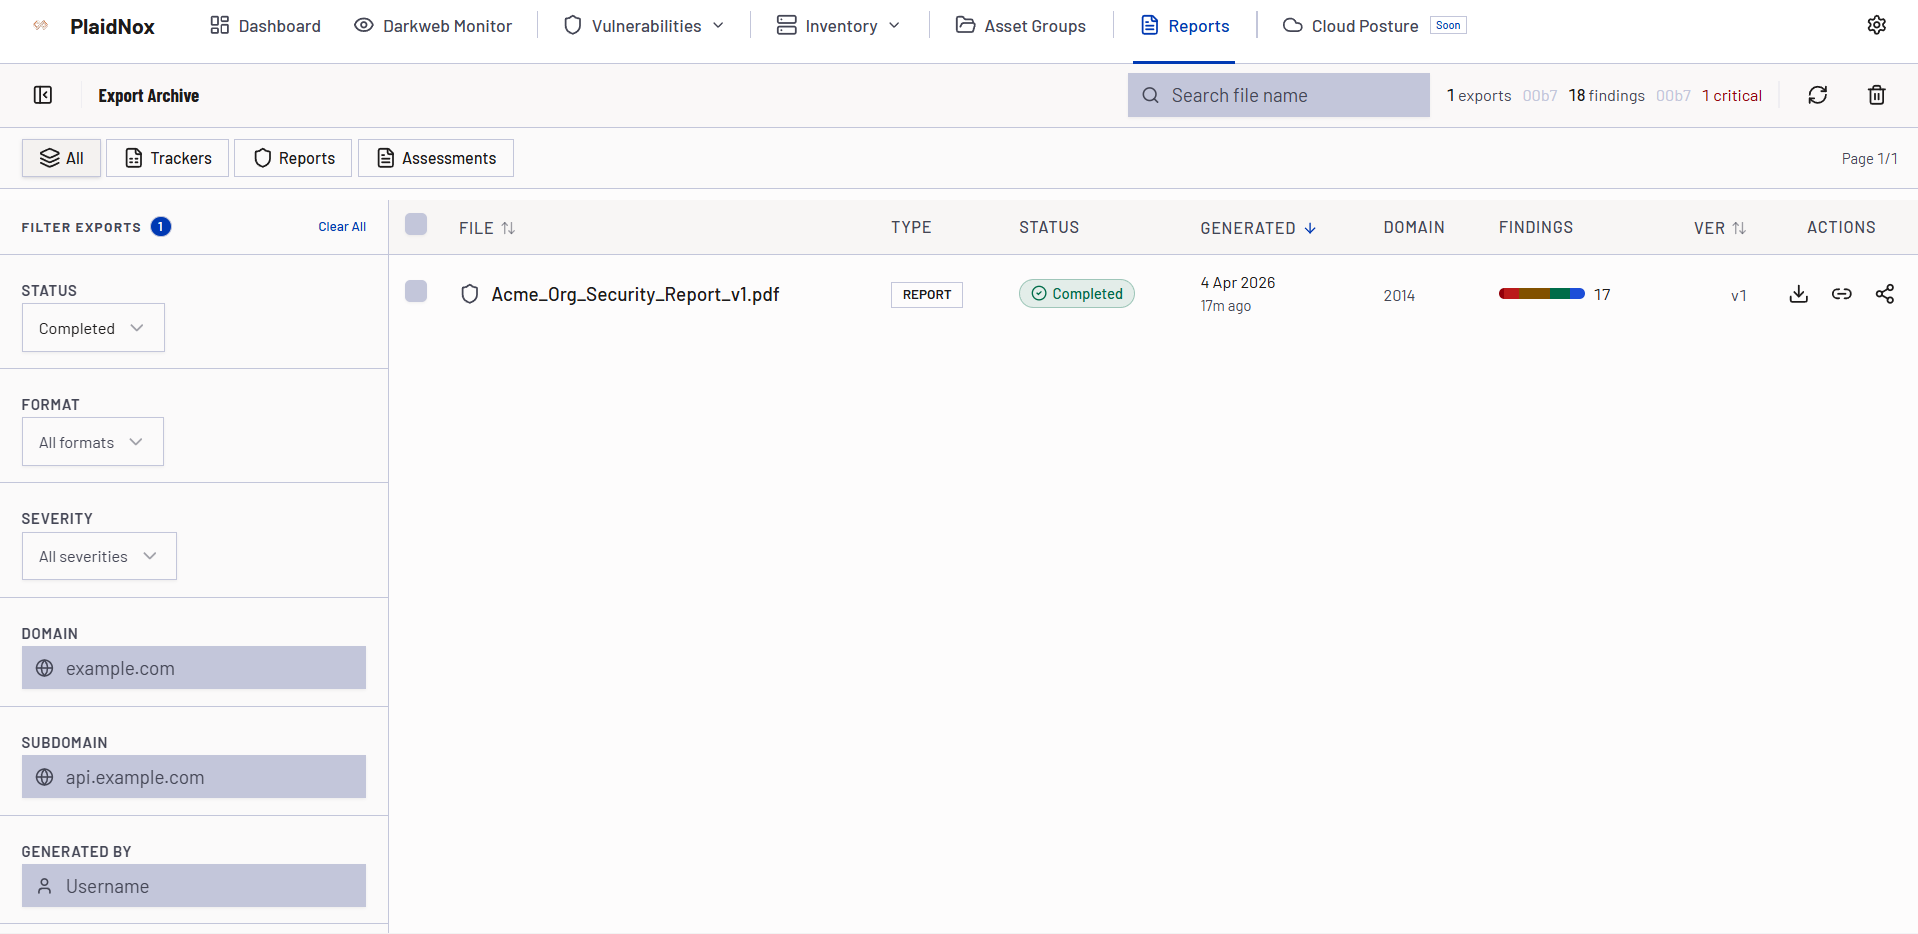Open the Status dropdown showing Completed
Image resolution: width=1918 pixels, height=934 pixels.
coord(93,328)
